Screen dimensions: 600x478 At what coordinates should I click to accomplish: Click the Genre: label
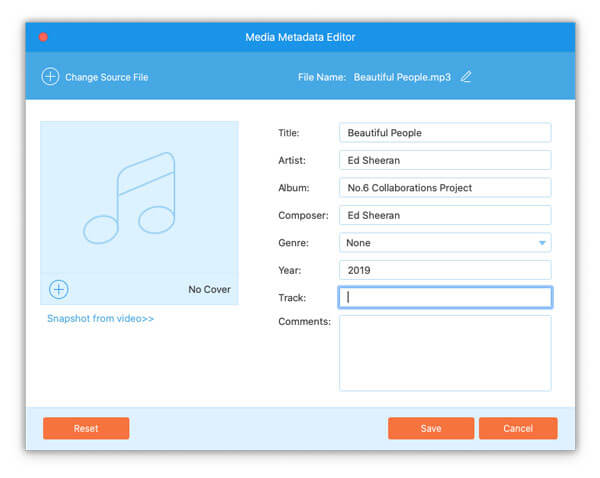[293, 243]
